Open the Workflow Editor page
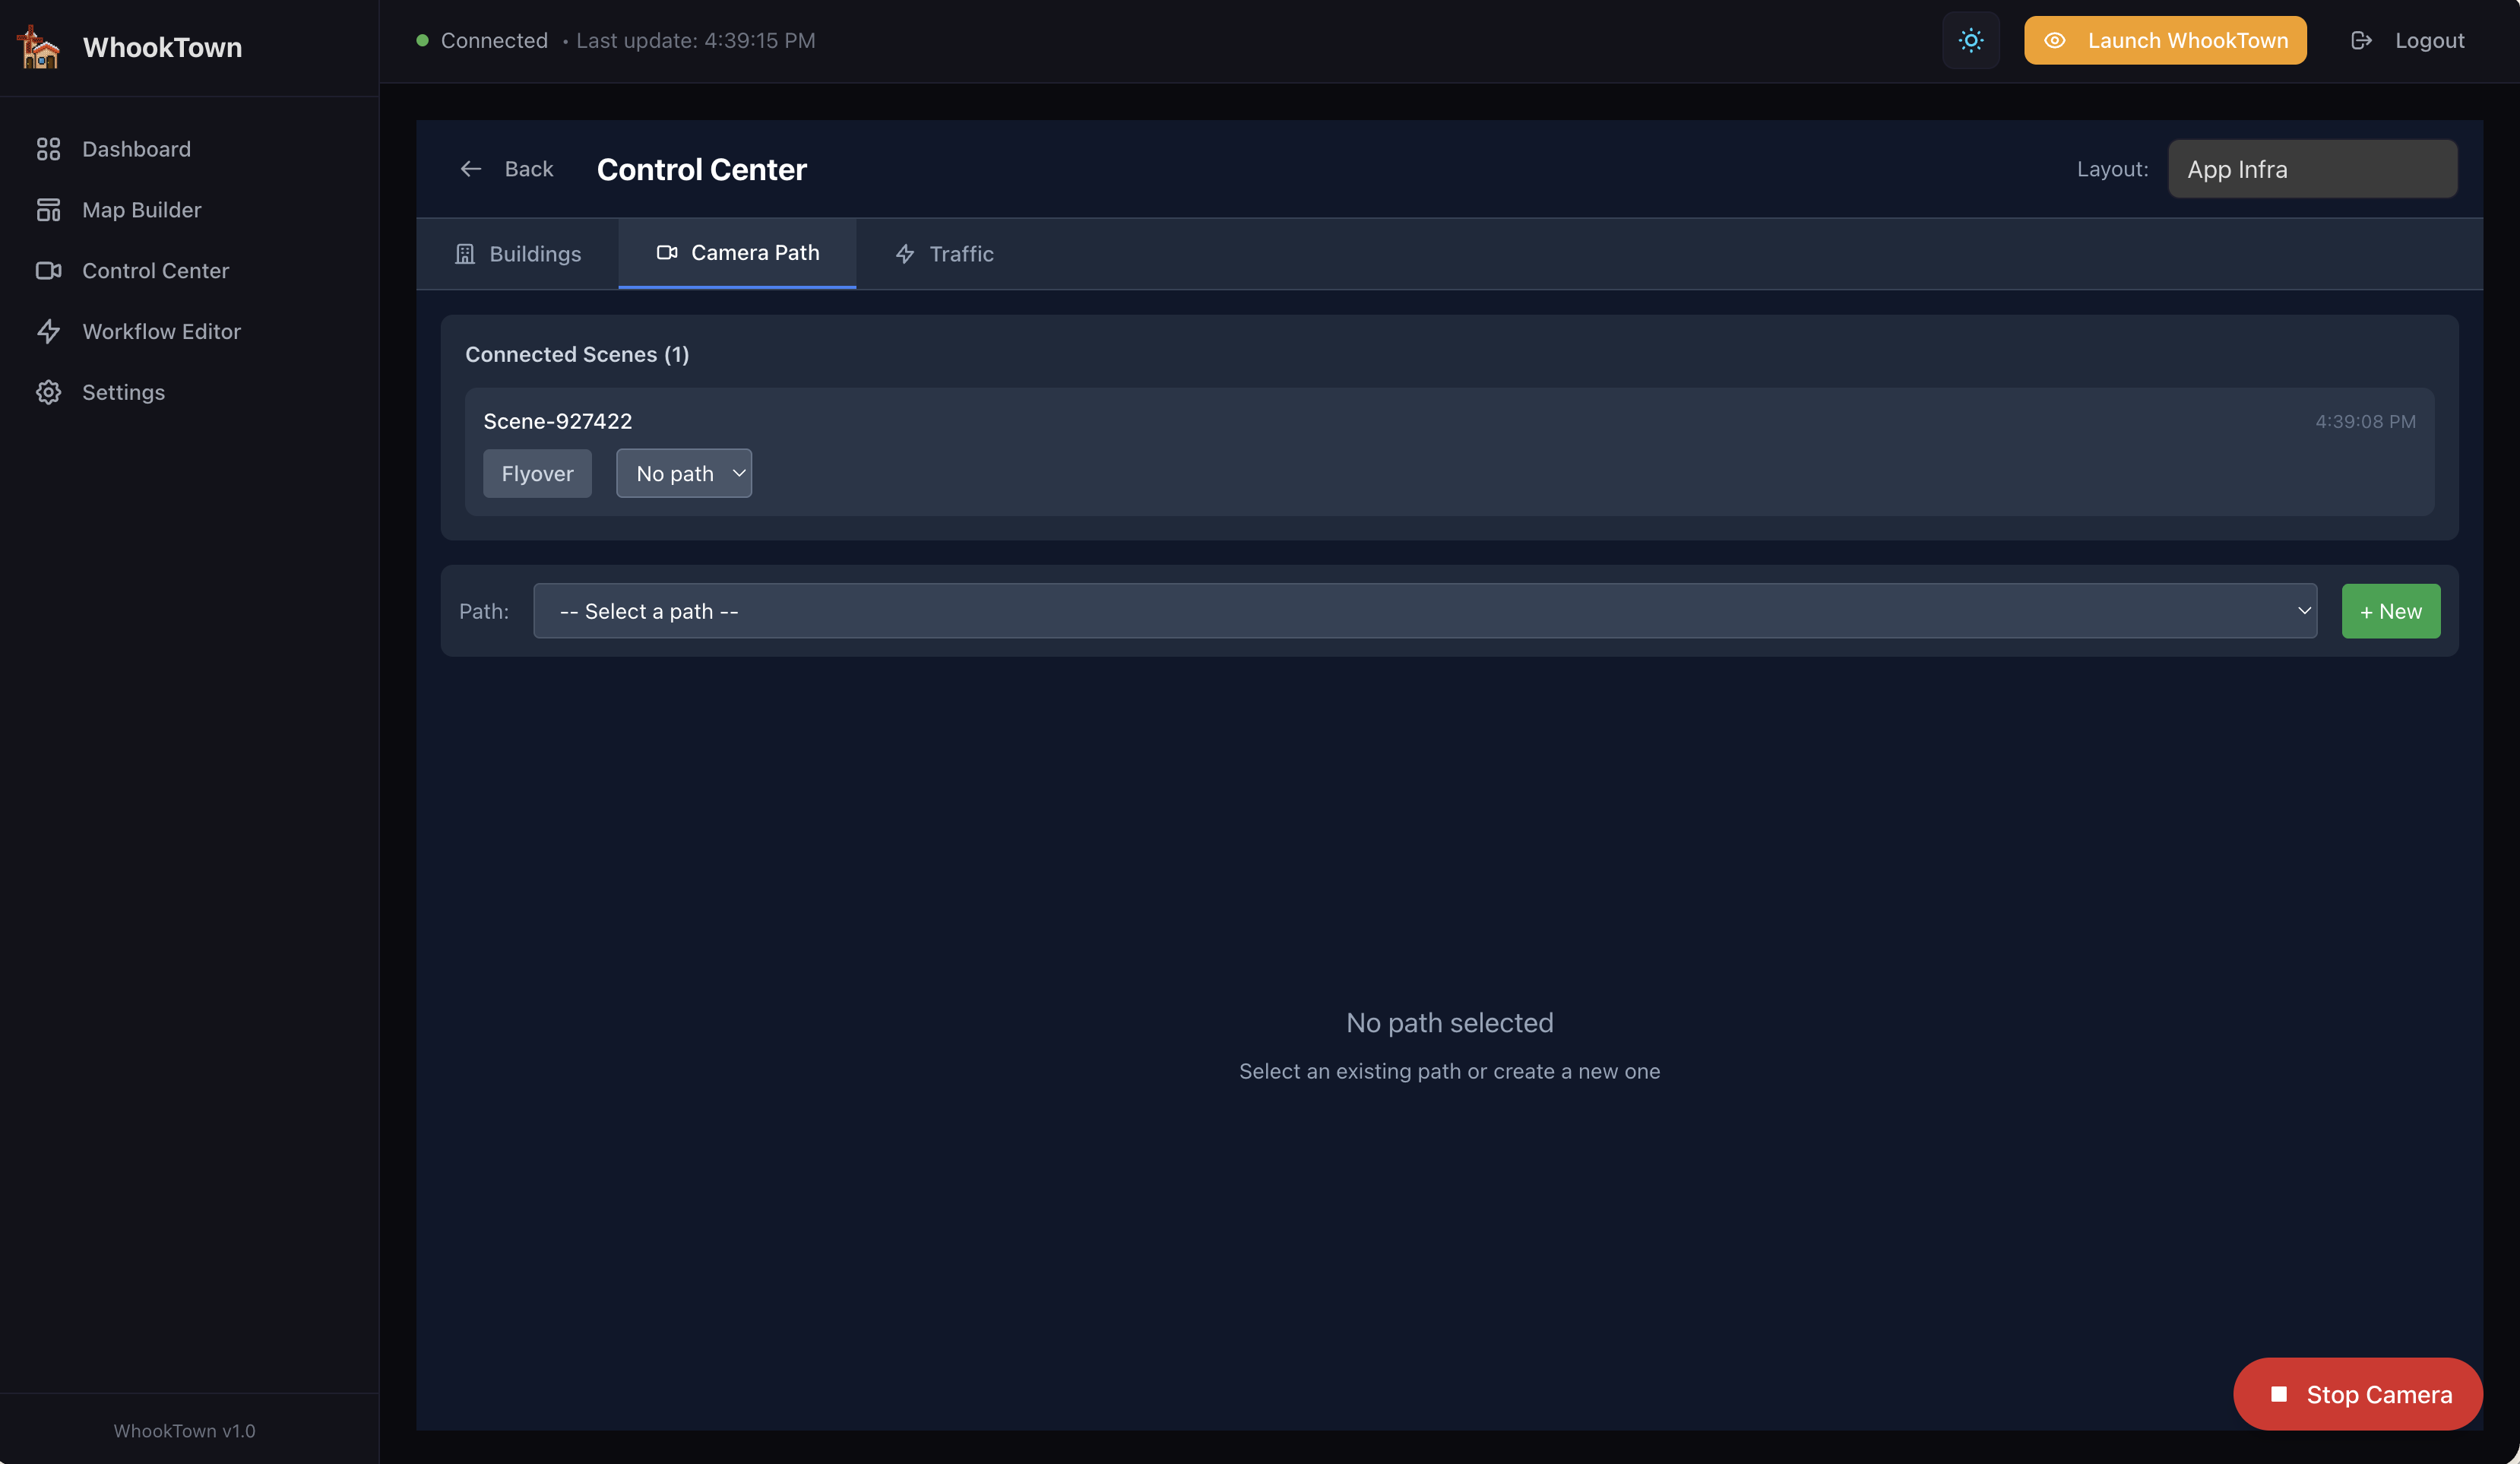Screen dimensions: 2520x1464 point(161,331)
